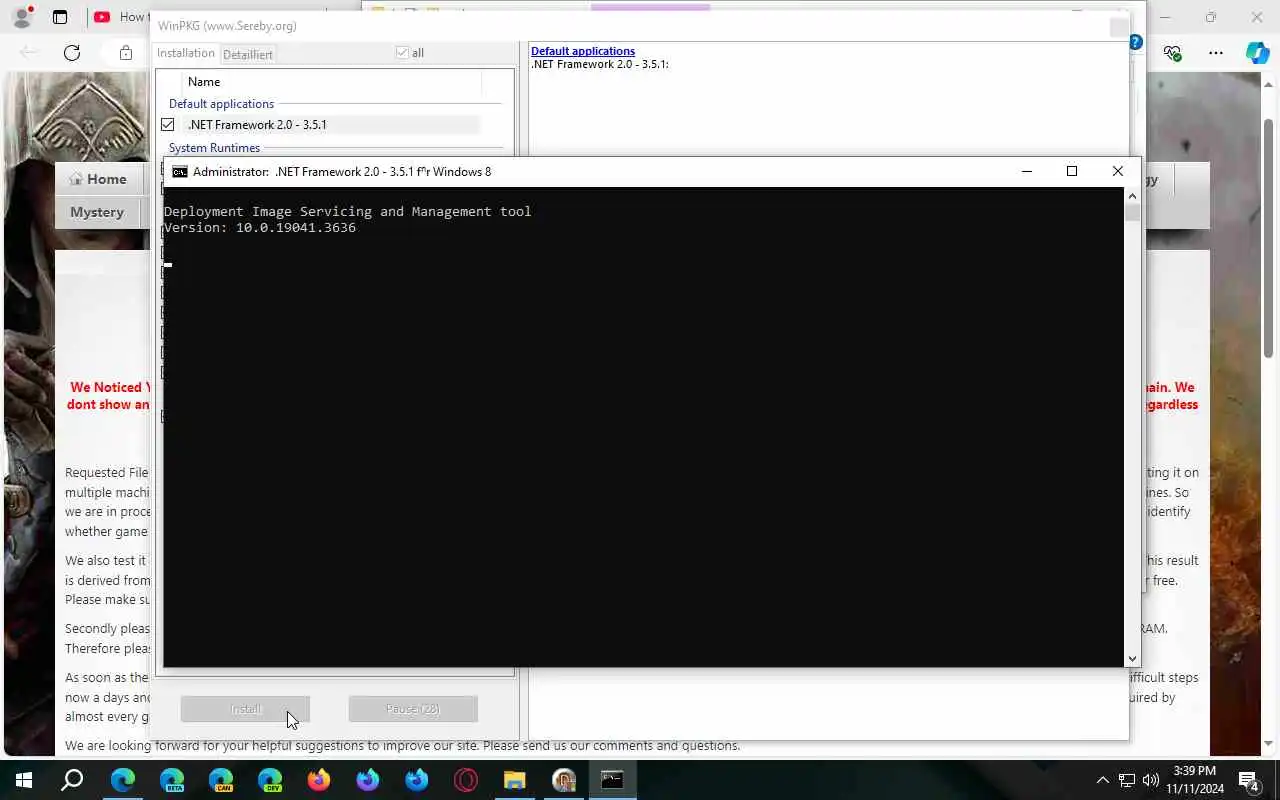1280x800 pixels.
Task: Open Opera browser from the taskbar
Action: (x=466, y=780)
